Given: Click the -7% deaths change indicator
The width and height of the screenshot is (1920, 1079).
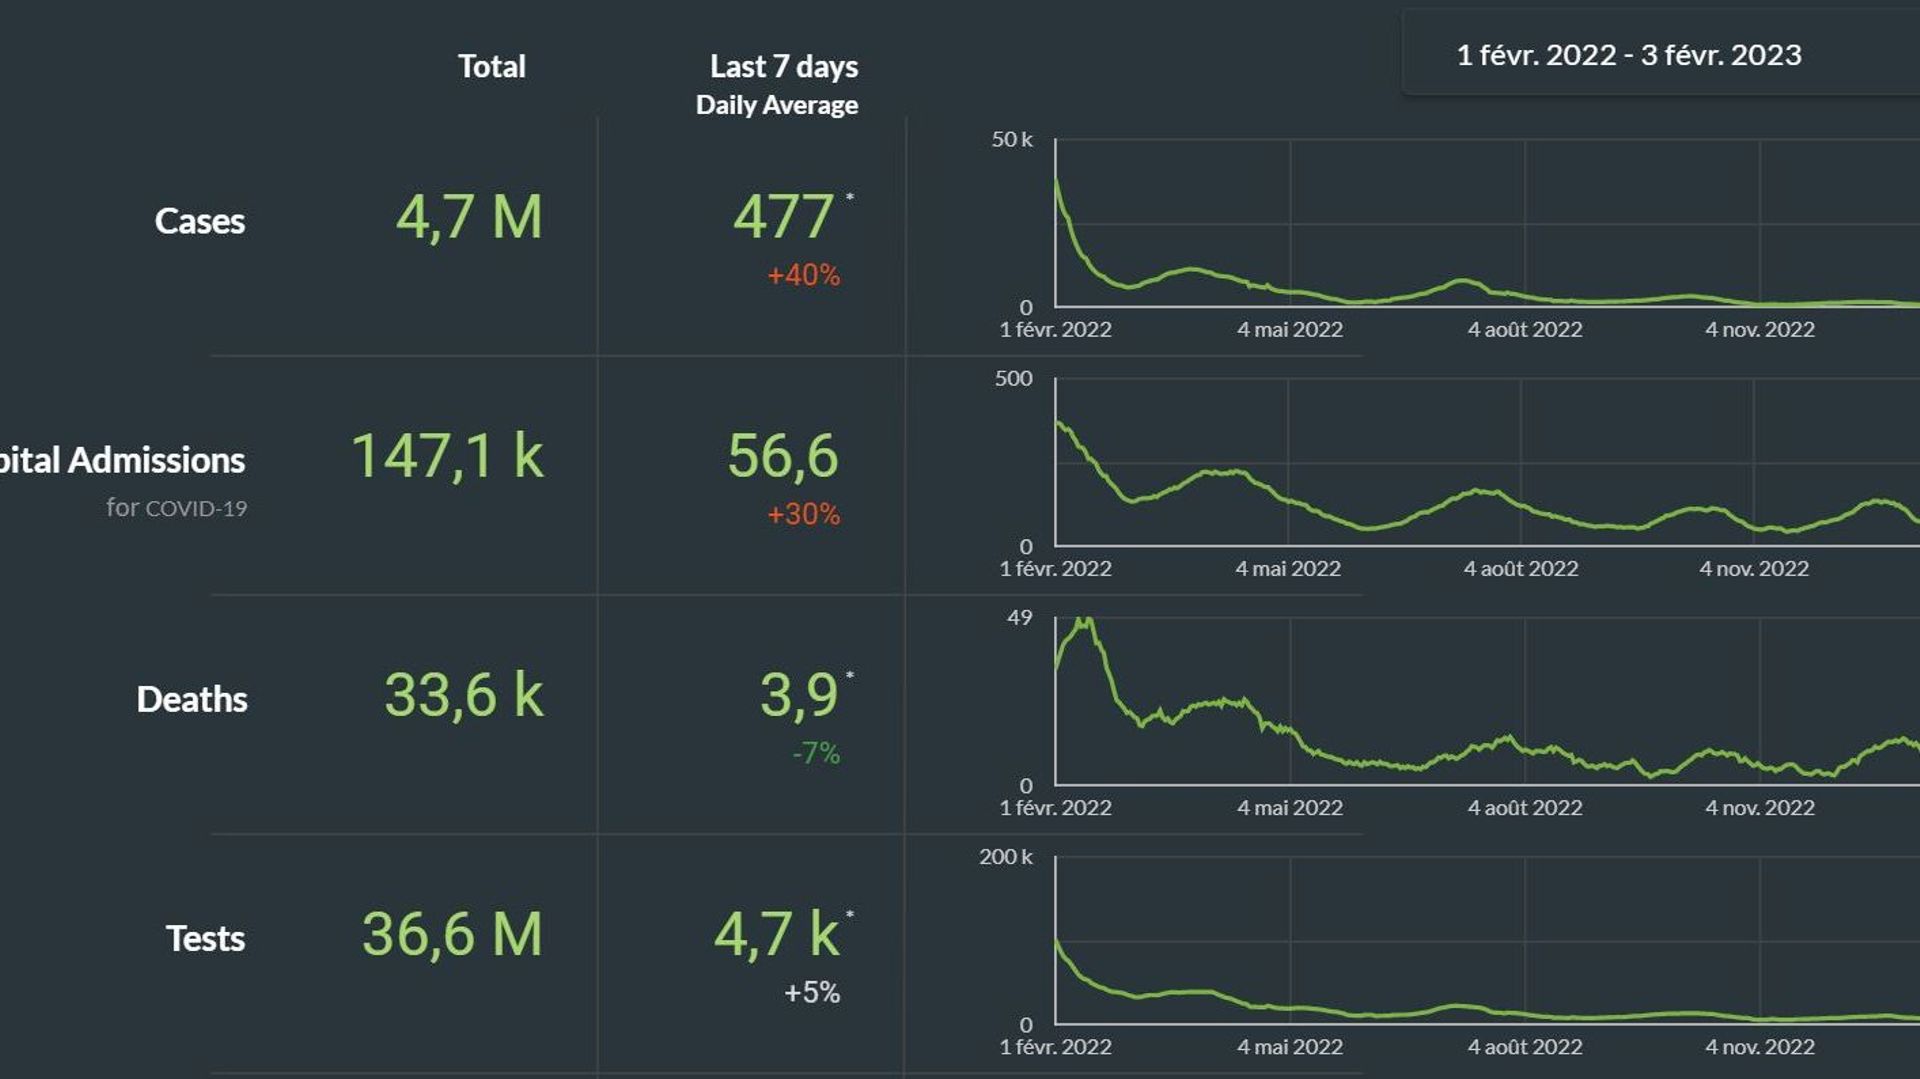Looking at the screenshot, I should click(x=816, y=753).
